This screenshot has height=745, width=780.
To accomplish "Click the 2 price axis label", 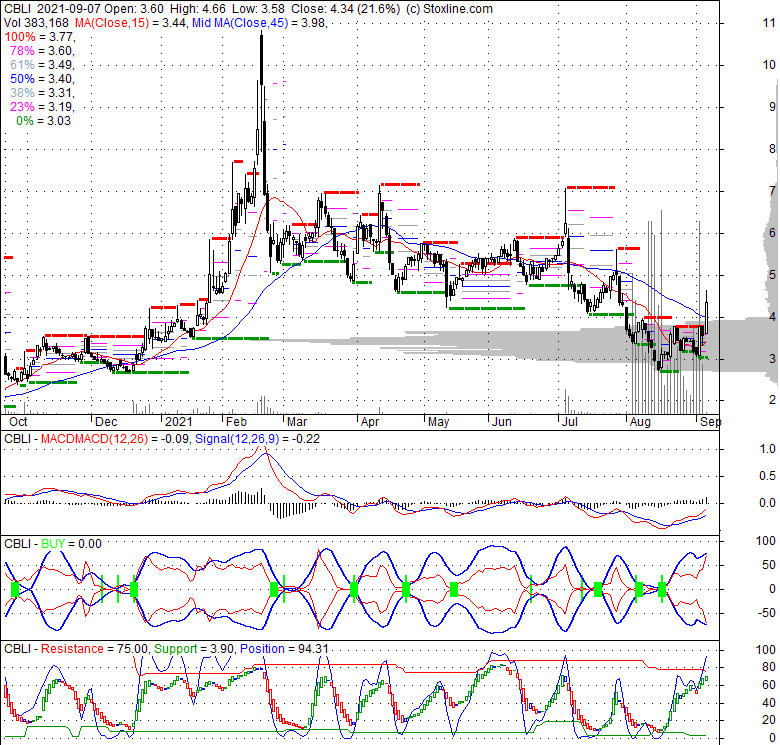I will pos(772,400).
